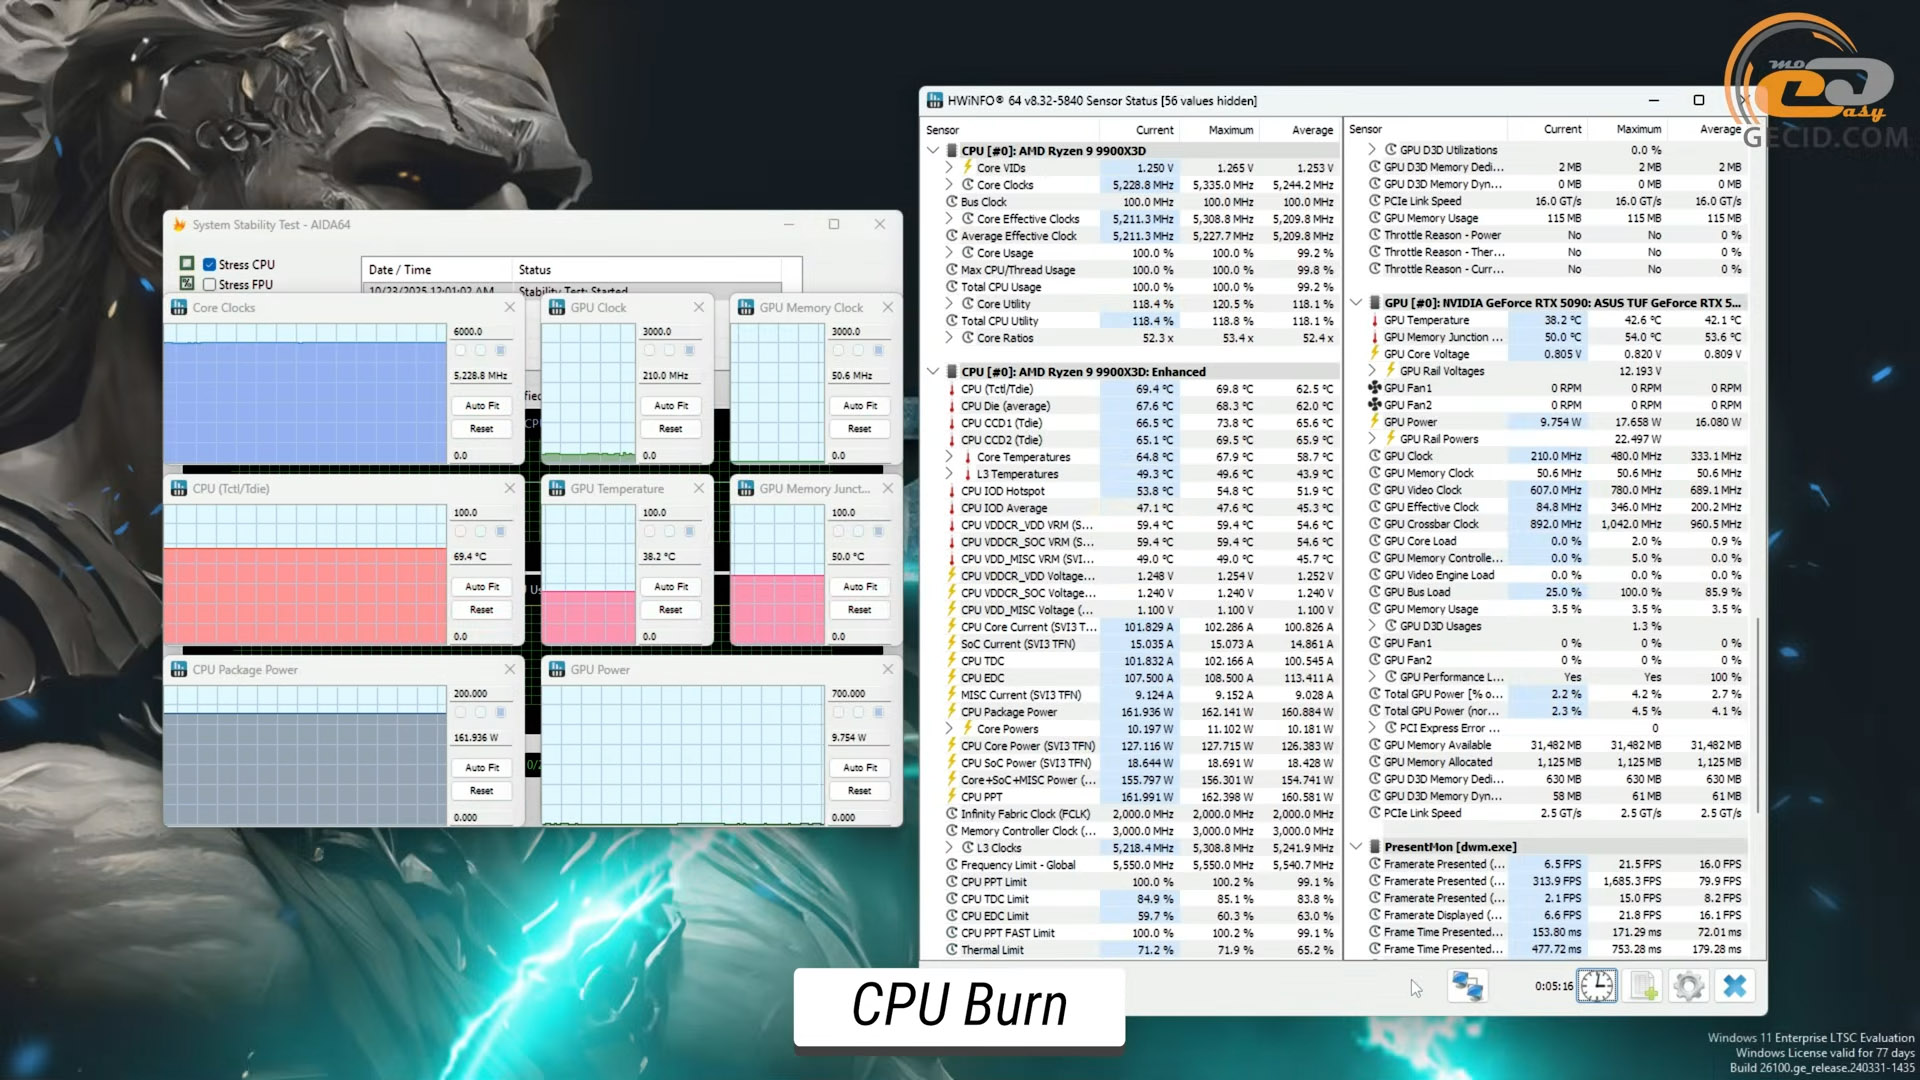Image resolution: width=1920 pixels, height=1080 pixels.
Task: Click the logging start sheet icon
Action: tap(1643, 986)
